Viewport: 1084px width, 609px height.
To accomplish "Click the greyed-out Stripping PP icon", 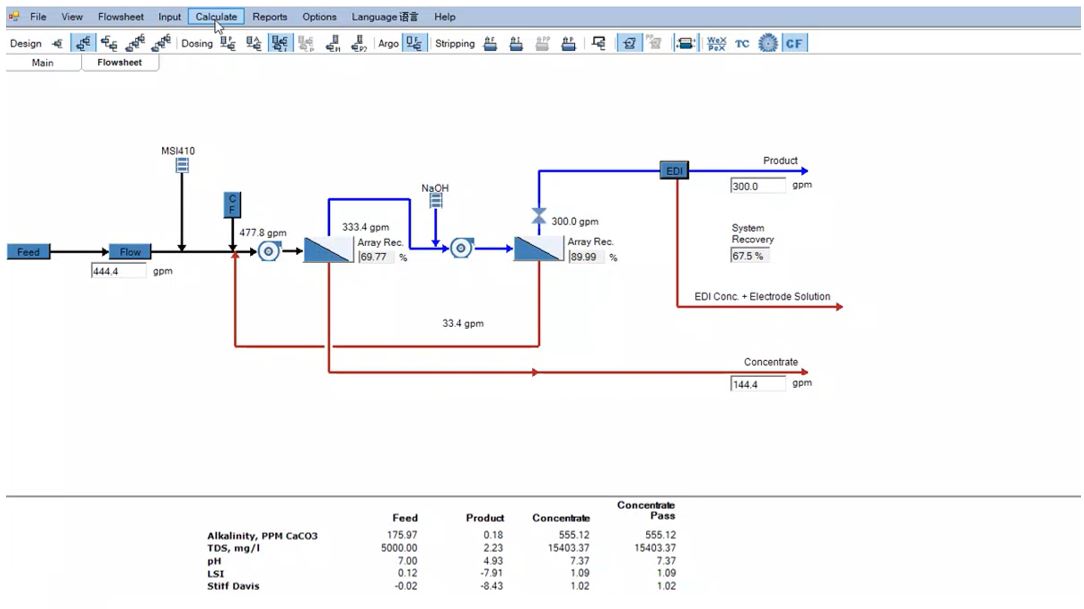I will [x=543, y=44].
